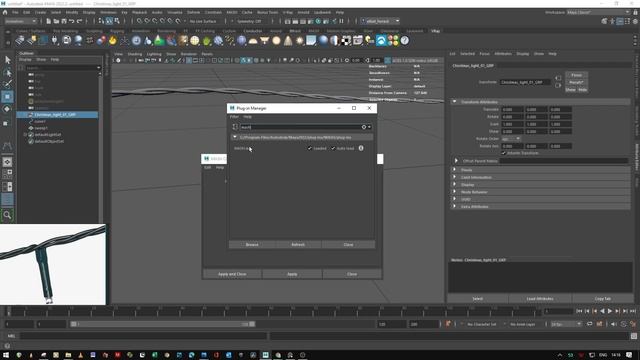This screenshot has height=360, width=640.
Task: Click the time slider track
Action: coord(273,311)
